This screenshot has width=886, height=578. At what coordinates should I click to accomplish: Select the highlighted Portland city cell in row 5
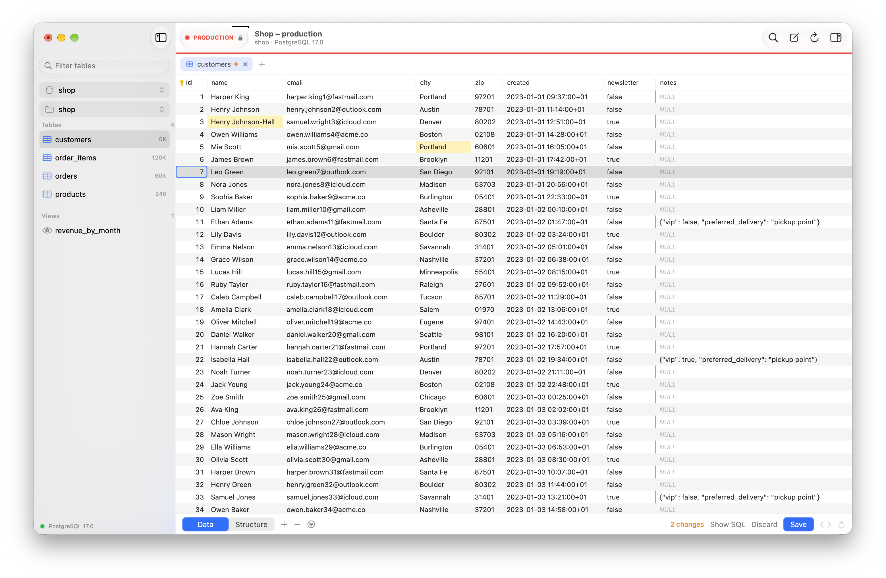444,147
